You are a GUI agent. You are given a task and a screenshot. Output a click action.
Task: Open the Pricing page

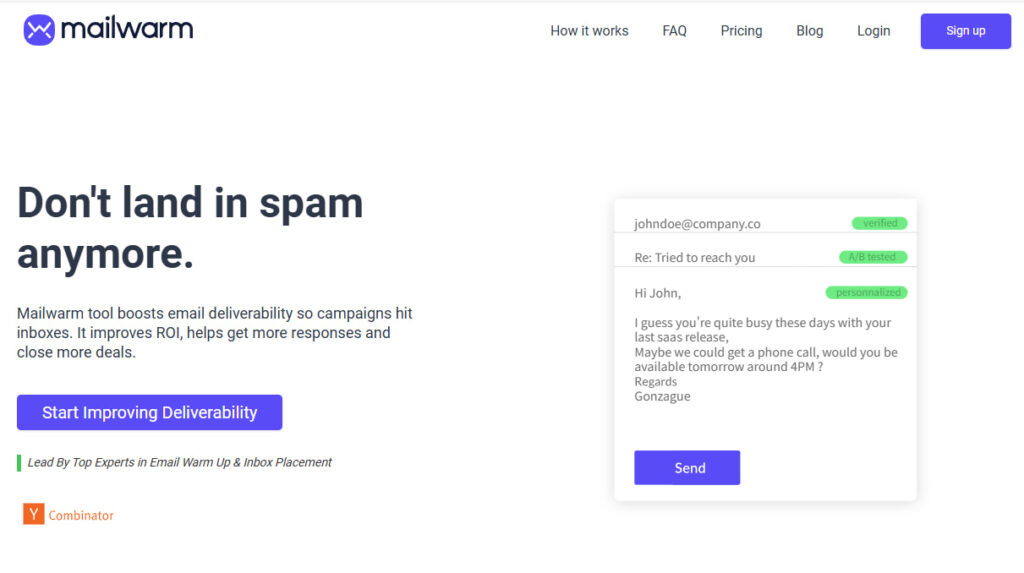pyautogui.click(x=741, y=31)
